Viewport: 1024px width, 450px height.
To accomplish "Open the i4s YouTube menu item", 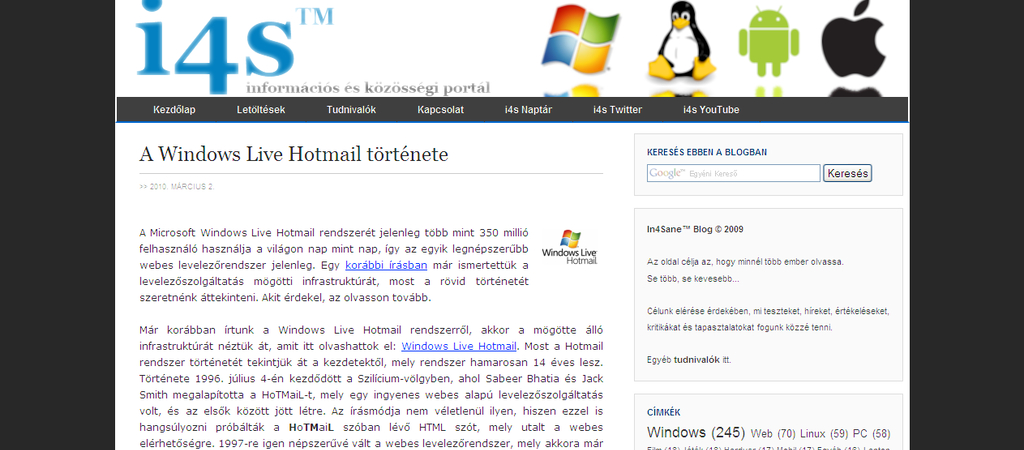I will coord(711,110).
